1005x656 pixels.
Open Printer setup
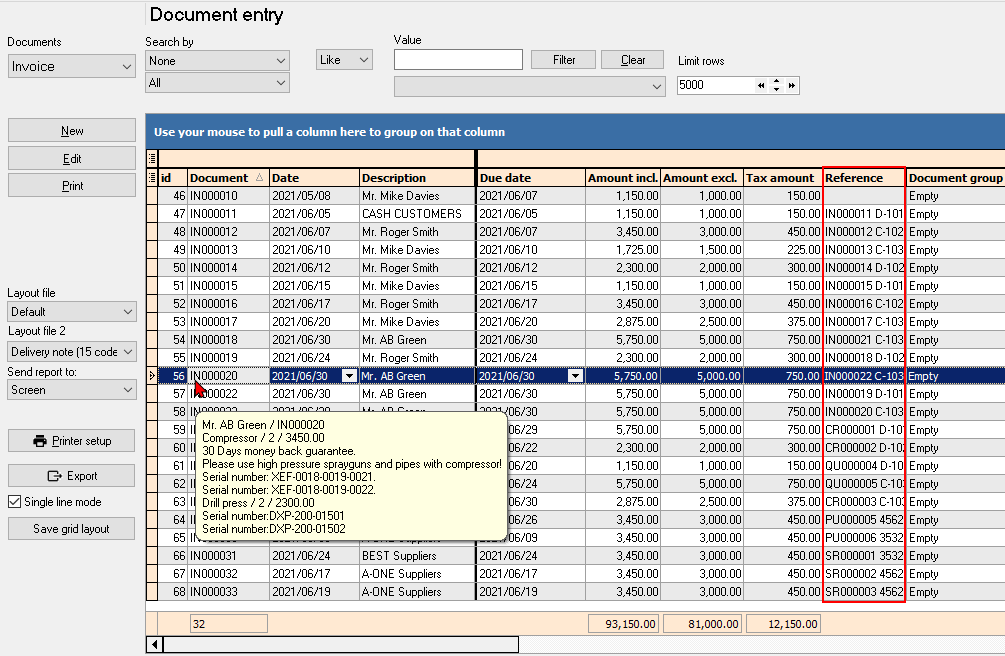[x=72, y=441]
